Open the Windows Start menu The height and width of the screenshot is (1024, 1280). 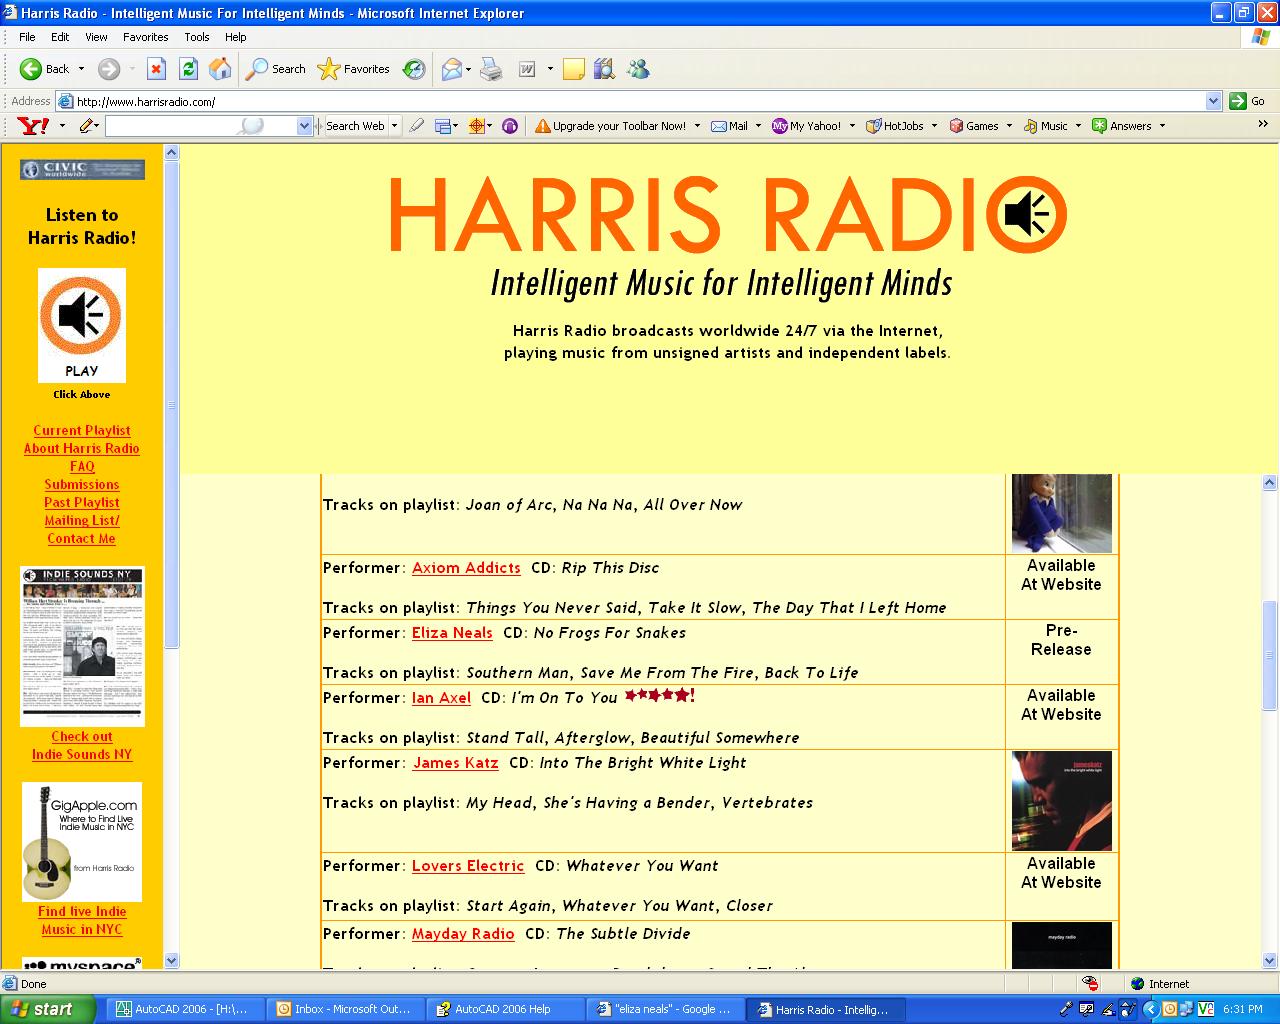(47, 1009)
